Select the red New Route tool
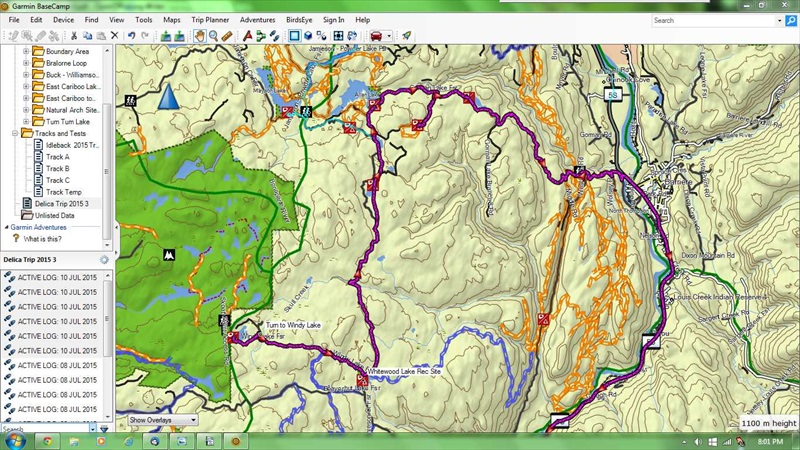The width and height of the screenshot is (800, 450). click(x=247, y=36)
